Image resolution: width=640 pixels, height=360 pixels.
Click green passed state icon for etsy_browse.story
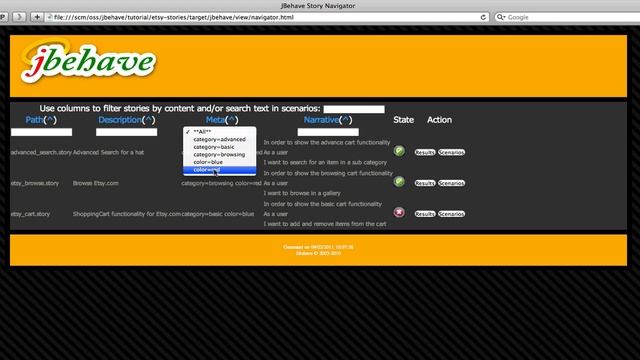[x=399, y=182]
